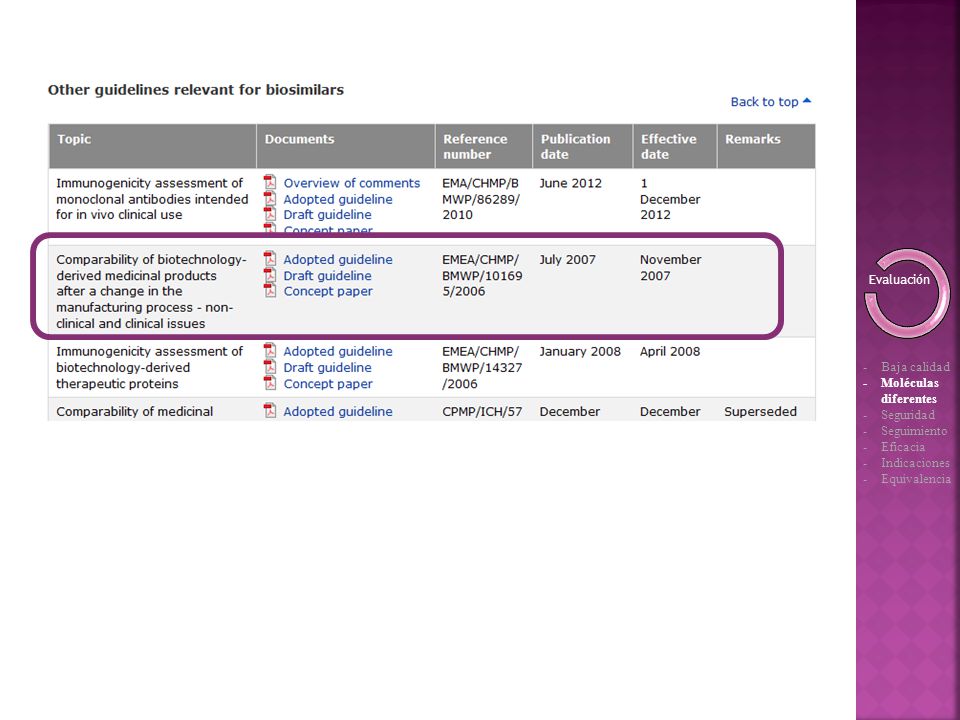This screenshot has height=720, width=960.
Task: Click effective date November 2007
Action: 670,268
